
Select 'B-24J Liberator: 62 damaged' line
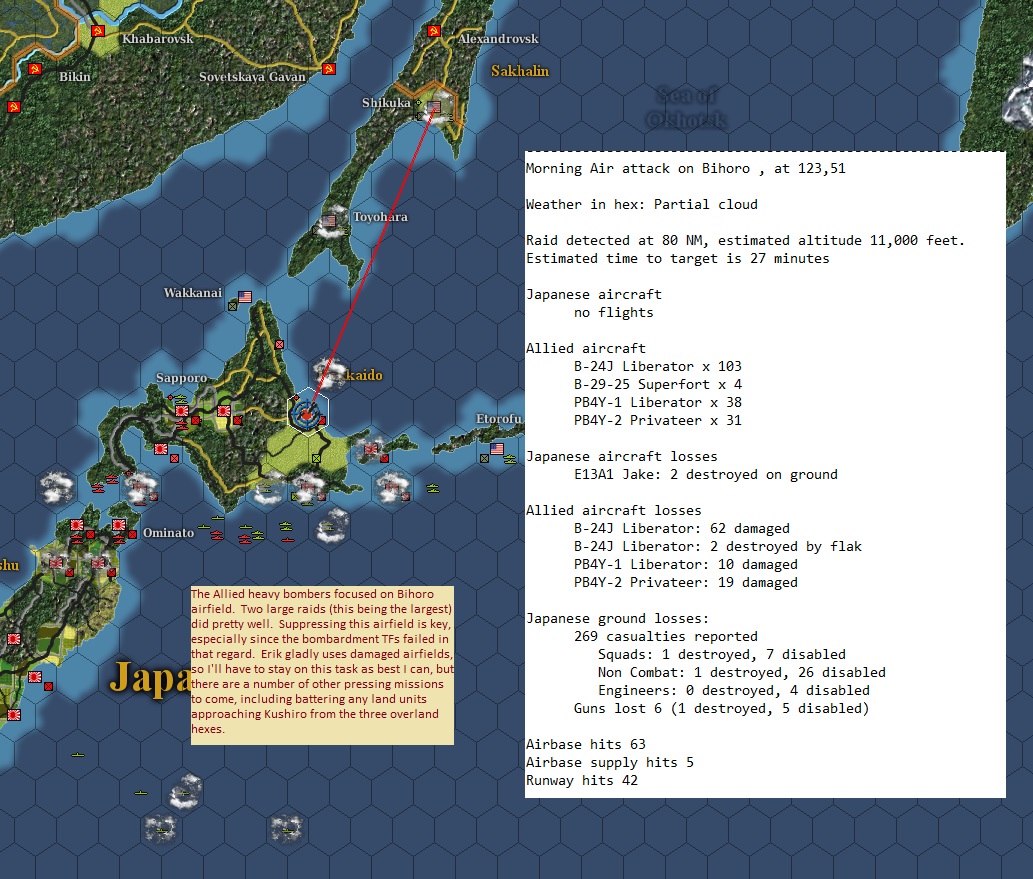tap(681, 528)
